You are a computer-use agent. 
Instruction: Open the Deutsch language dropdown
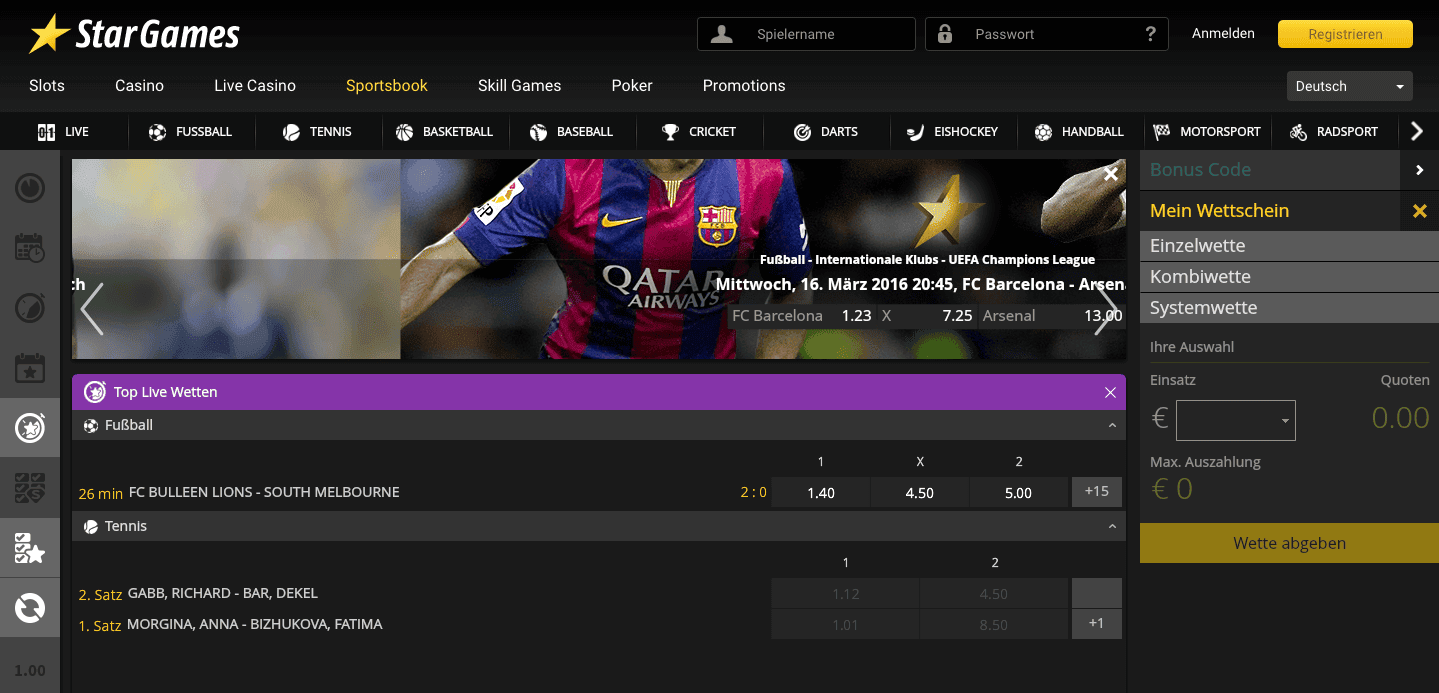(1349, 86)
